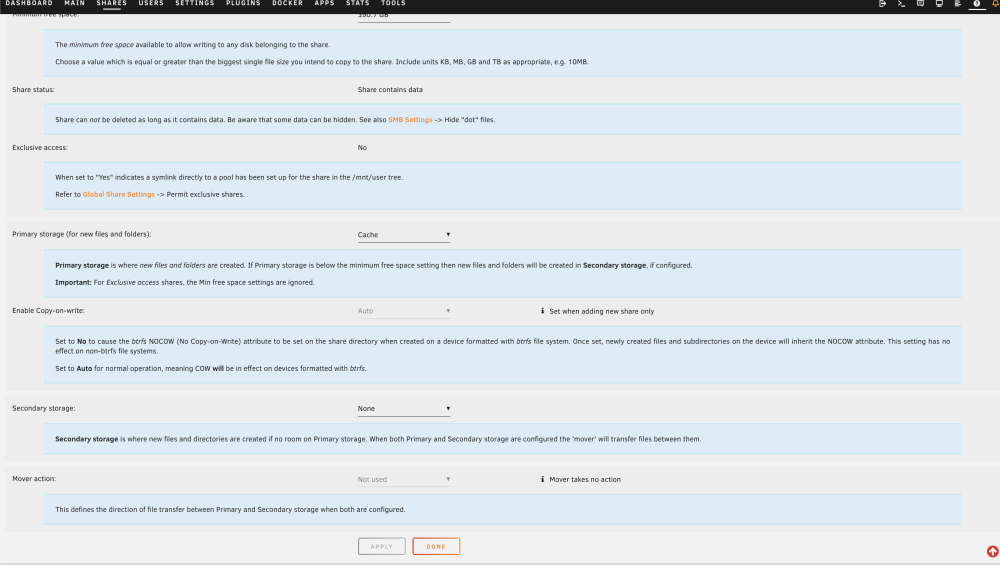Open the Mover action Not used dropdown
This screenshot has height=565, width=1000.
point(404,480)
